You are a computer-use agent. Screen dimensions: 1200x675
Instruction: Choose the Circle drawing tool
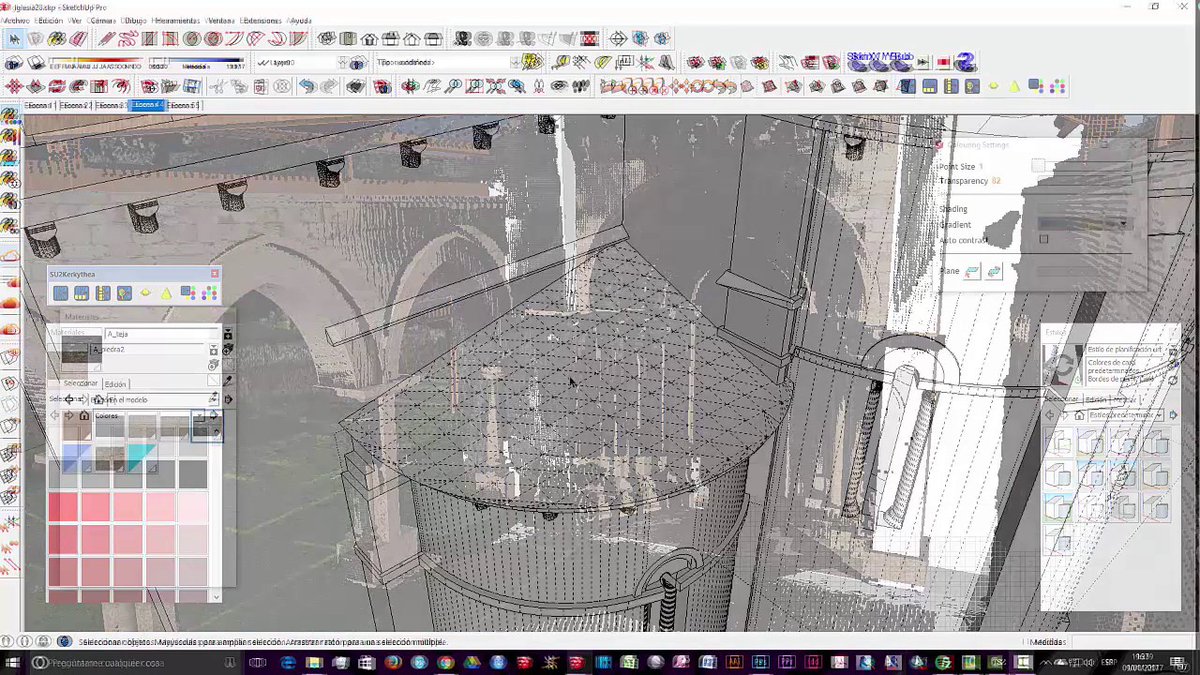tap(190, 39)
